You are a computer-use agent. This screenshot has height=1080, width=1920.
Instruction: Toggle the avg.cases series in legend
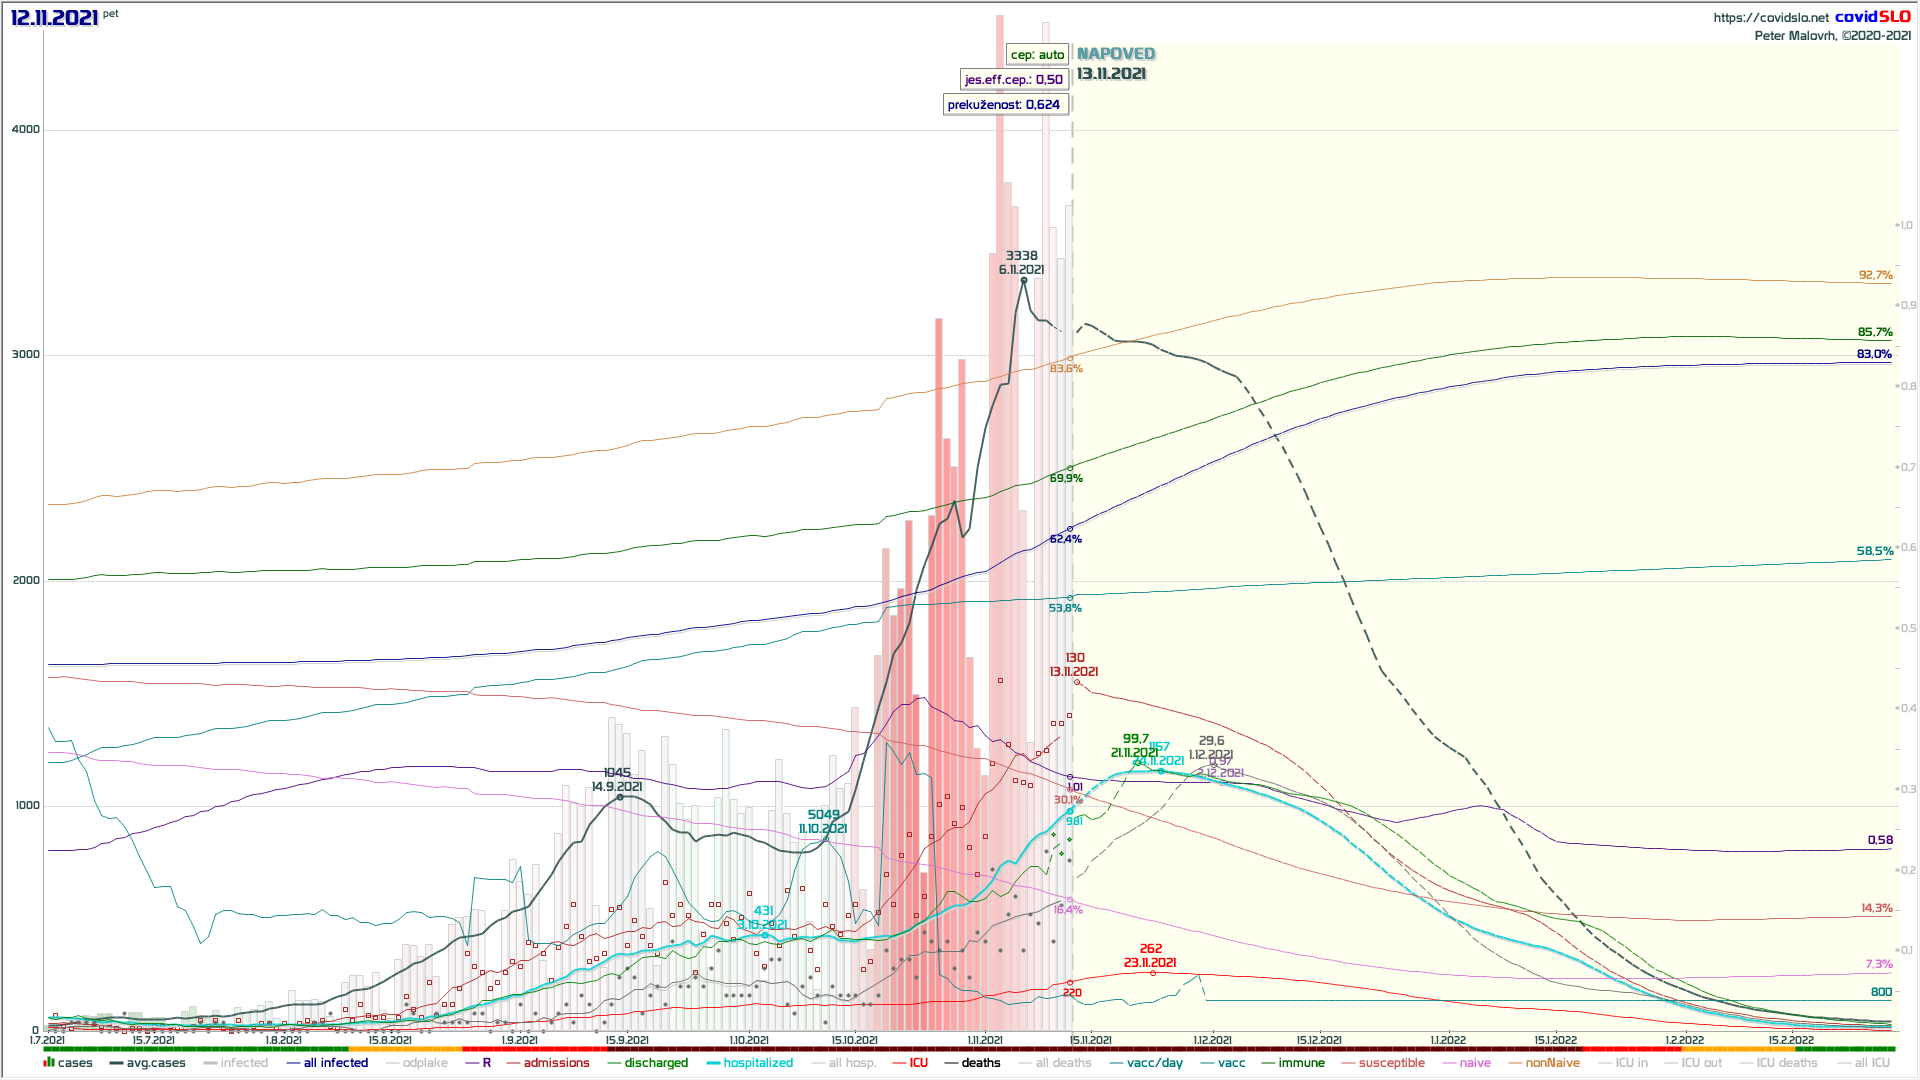pyautogui.click(x=155, y=1063)
